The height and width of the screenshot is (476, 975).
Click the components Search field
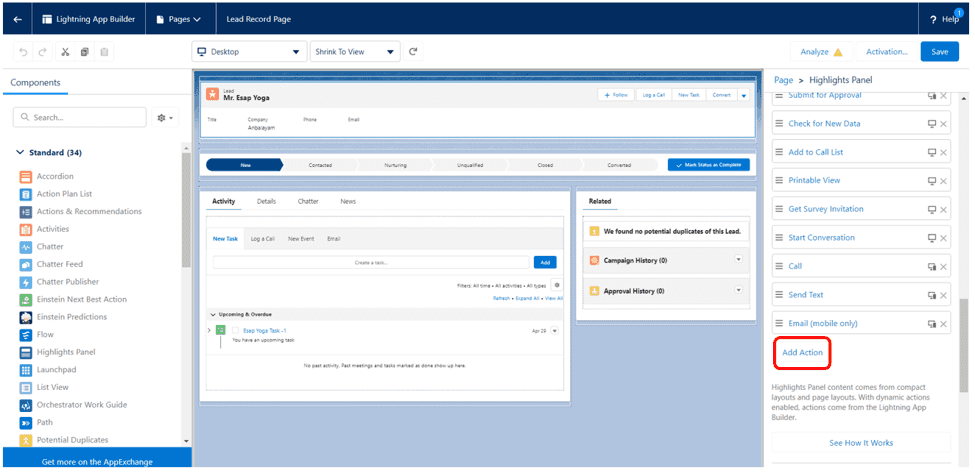point(80,117)
